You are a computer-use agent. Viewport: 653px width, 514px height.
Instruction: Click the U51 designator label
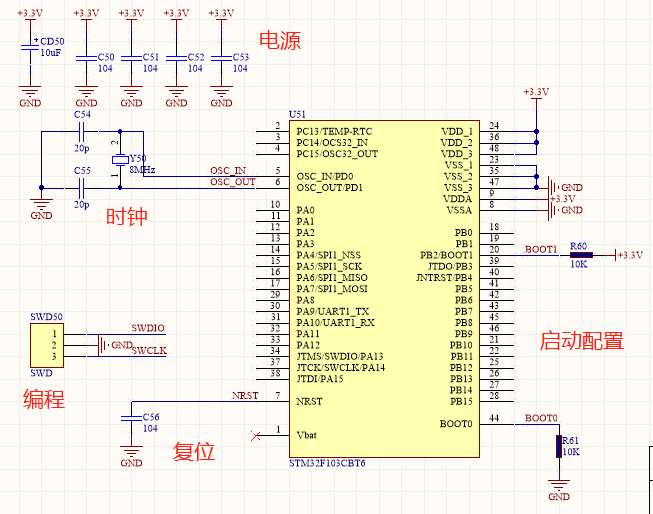[297, 115]
